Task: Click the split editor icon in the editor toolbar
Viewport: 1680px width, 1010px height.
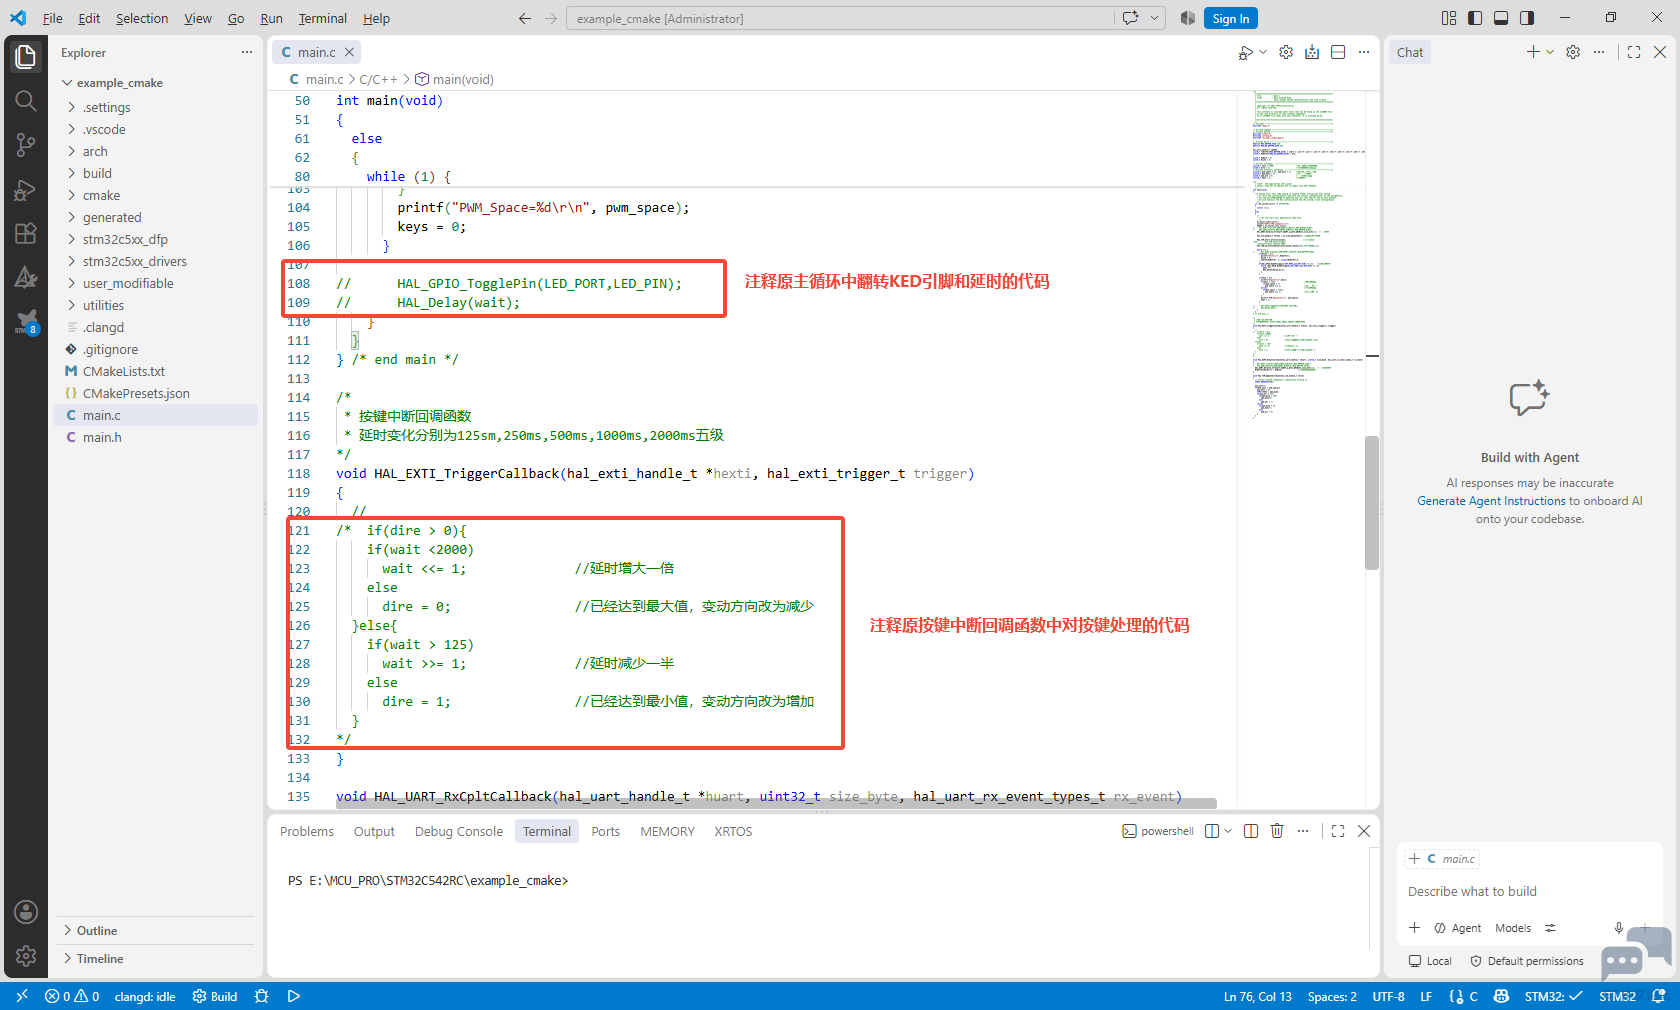Action: [x=1338, y=52]
